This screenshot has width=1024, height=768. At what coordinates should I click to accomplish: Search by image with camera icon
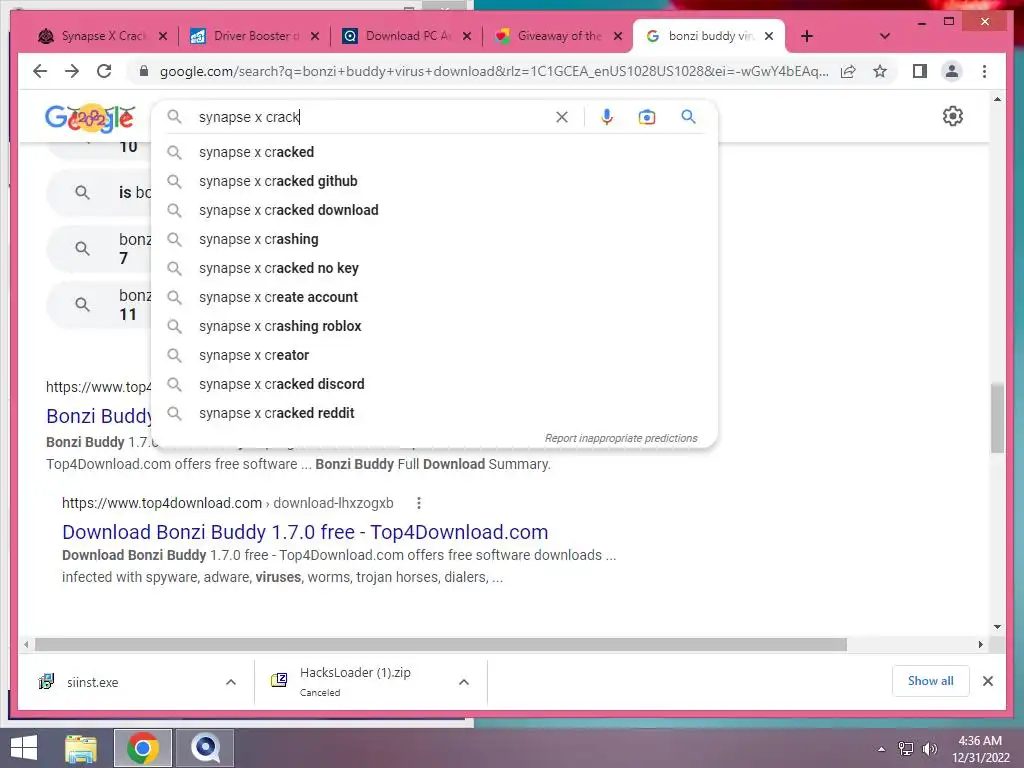(647, 117)
